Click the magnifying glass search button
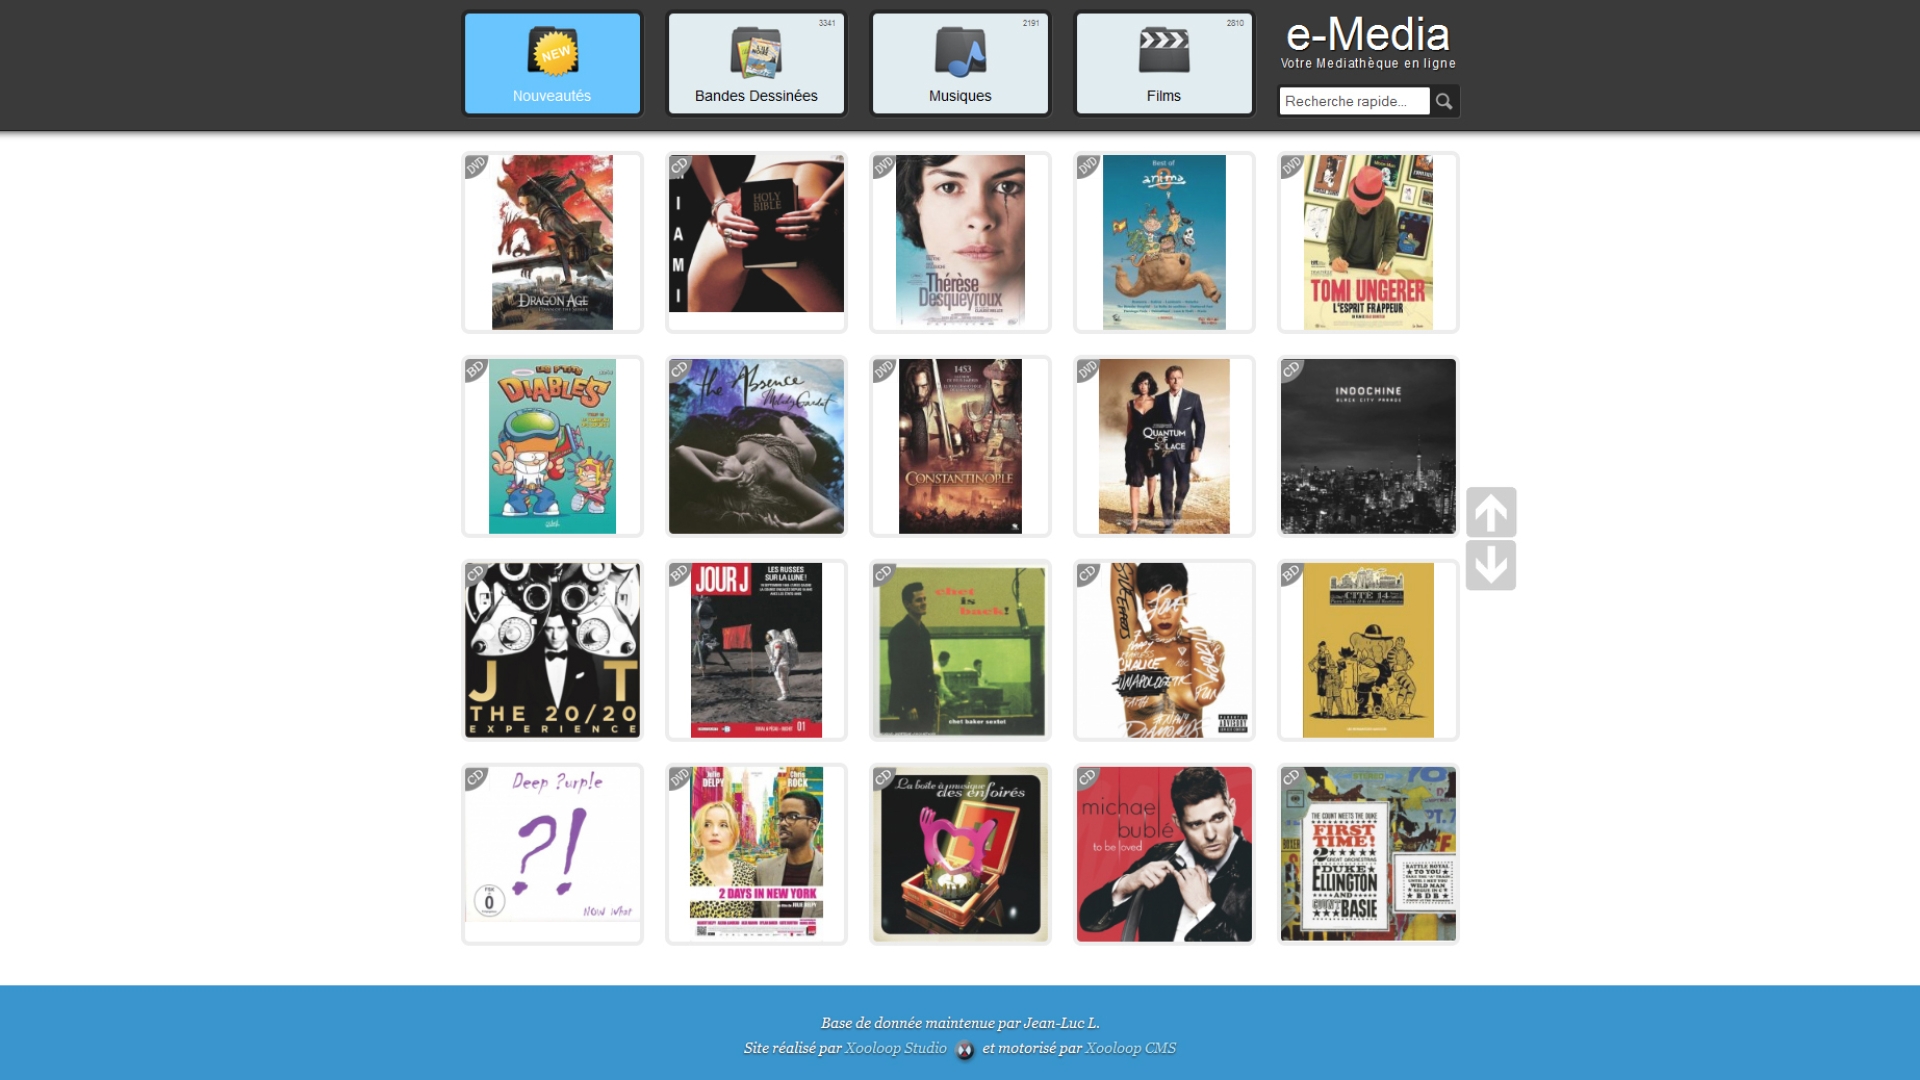The width and height of the screenshot is (1920, 1080). point(1444,101)
